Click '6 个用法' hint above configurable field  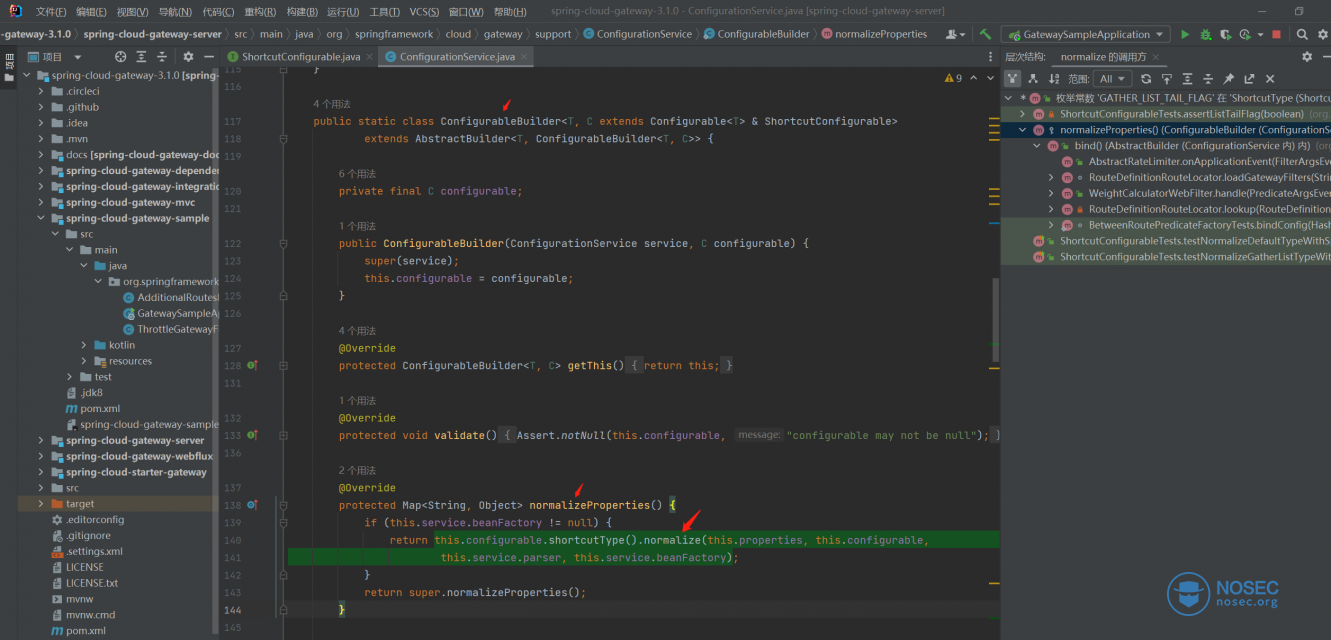click(357, 174)
